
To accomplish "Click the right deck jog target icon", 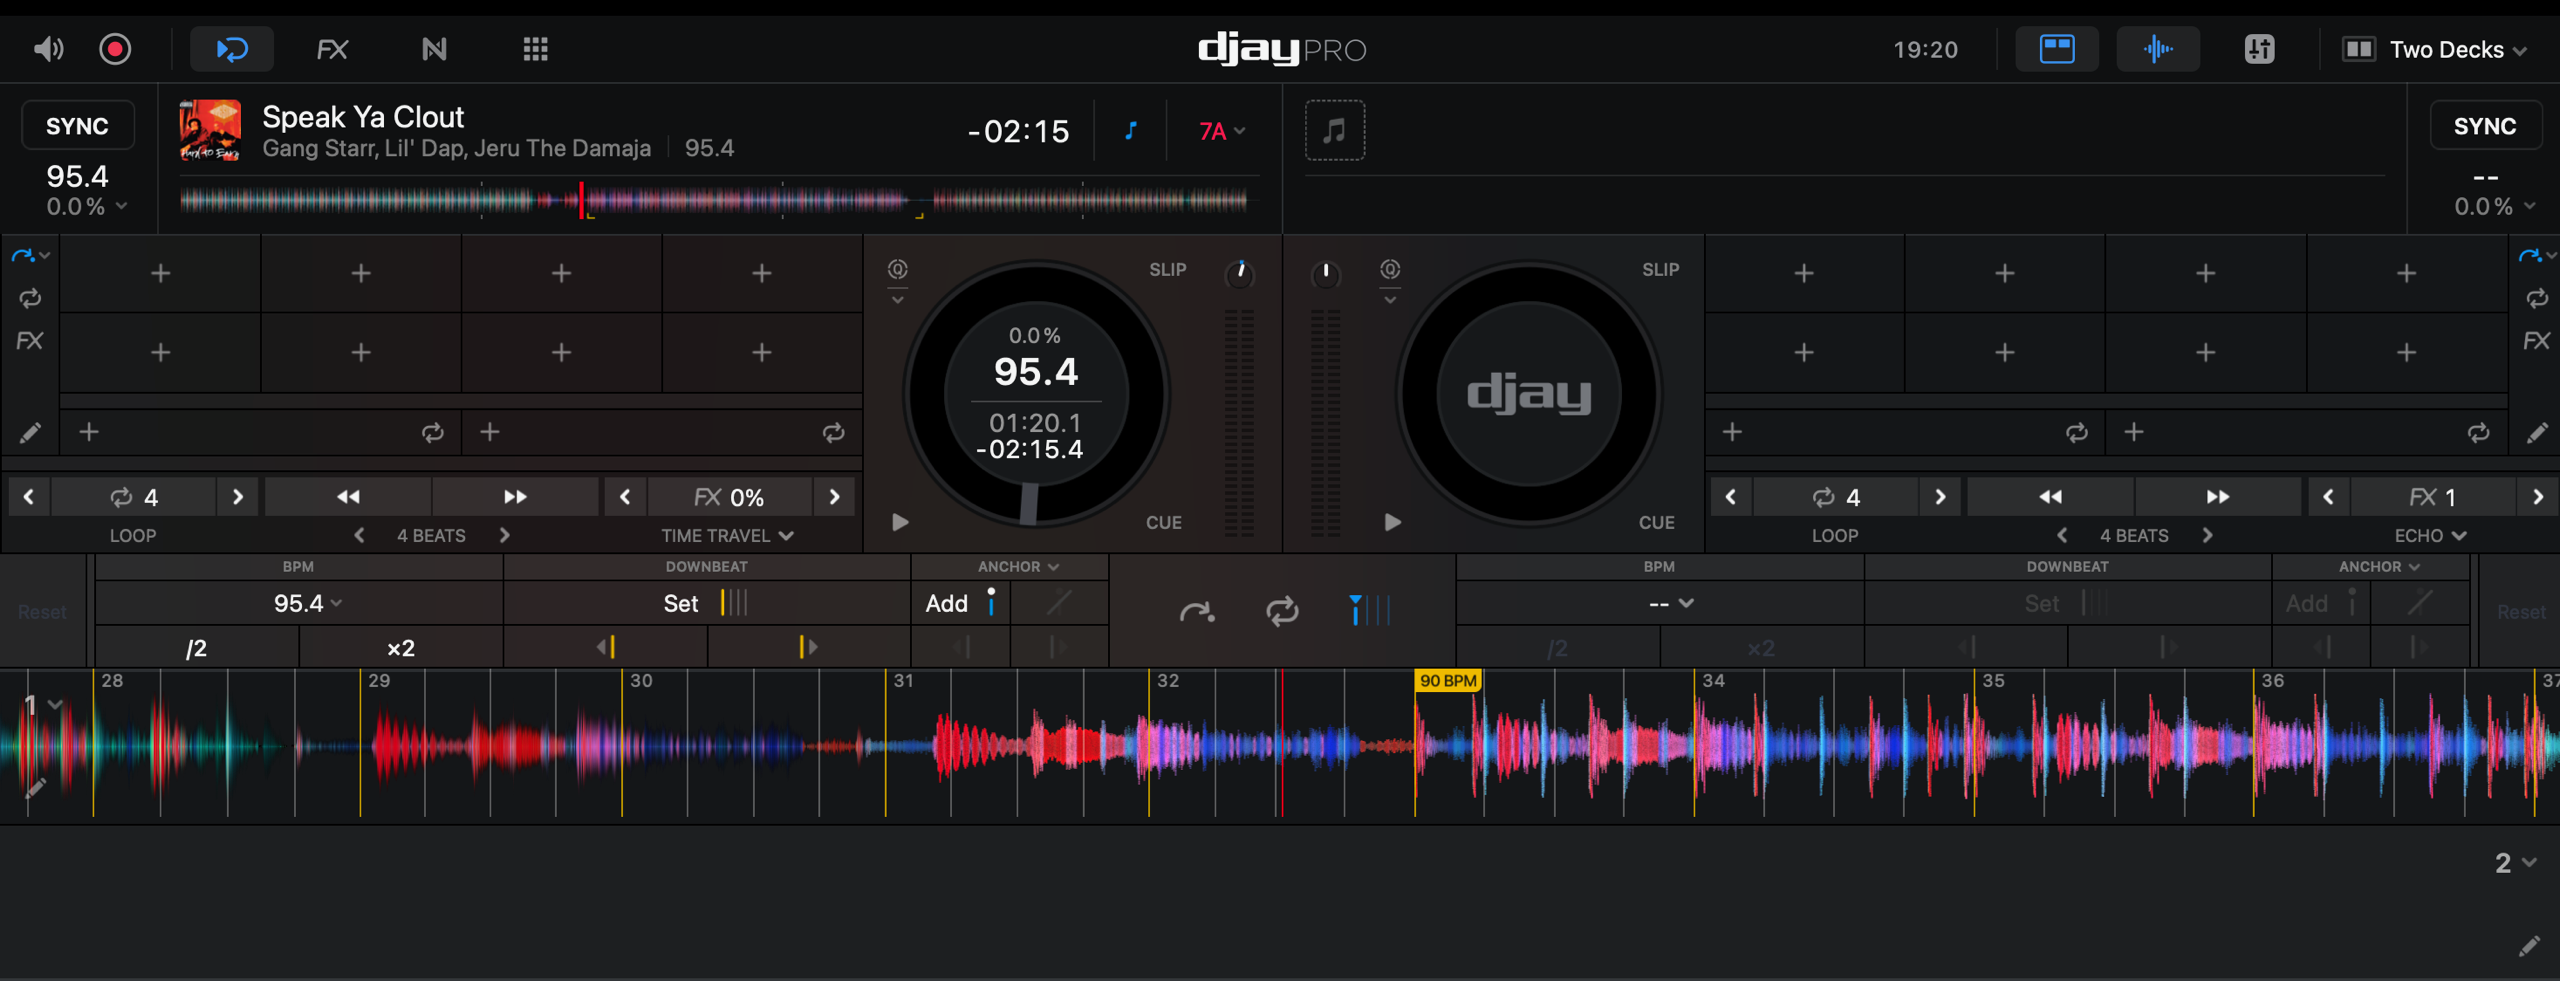I will 1390,270.
